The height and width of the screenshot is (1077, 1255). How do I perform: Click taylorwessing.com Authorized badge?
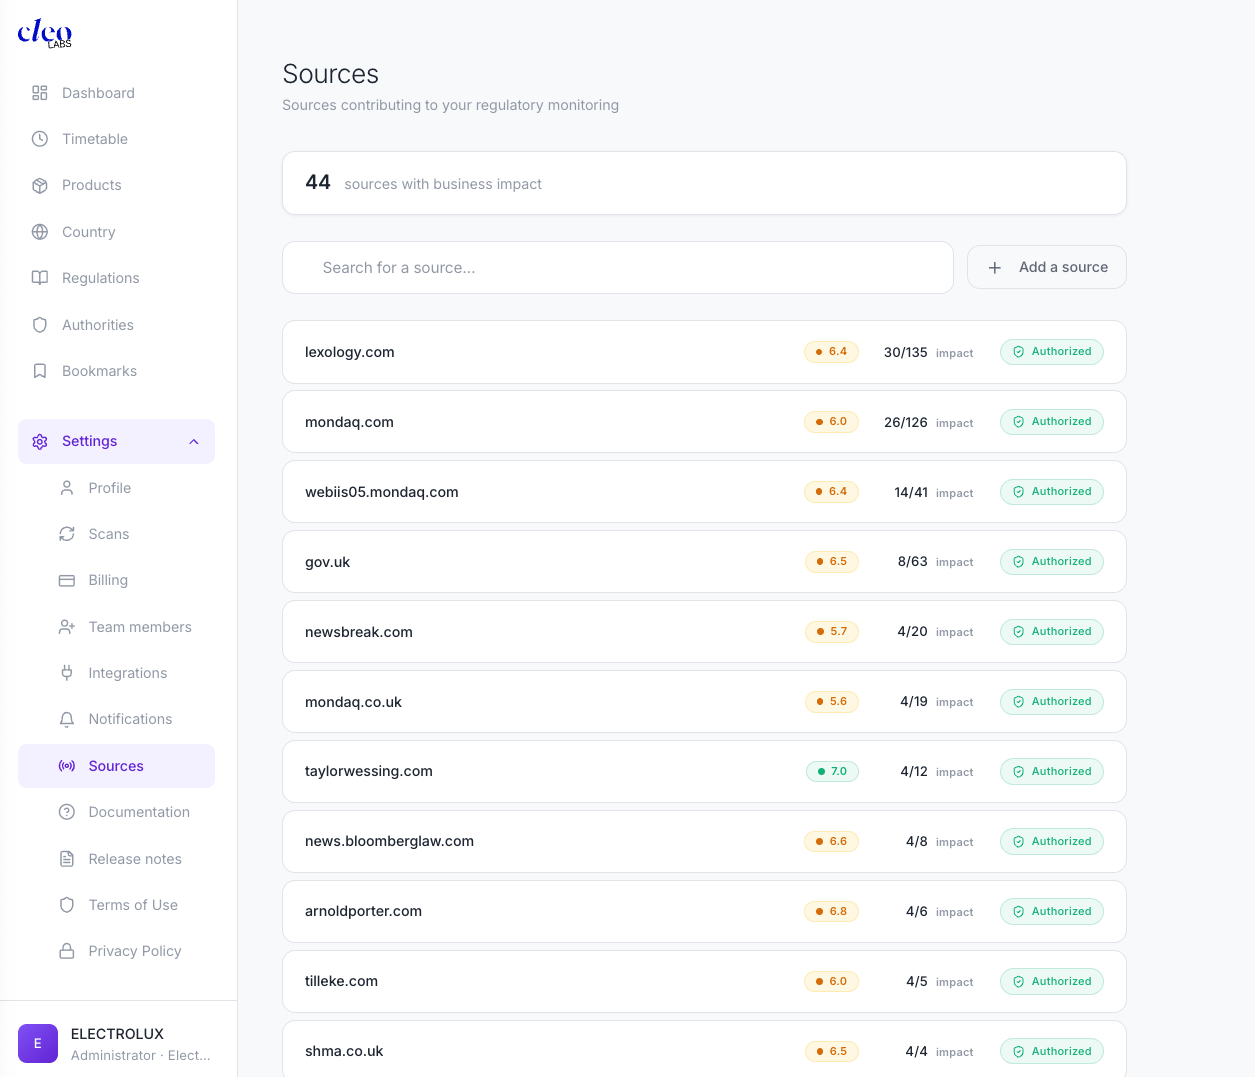tap(1052, 772)
